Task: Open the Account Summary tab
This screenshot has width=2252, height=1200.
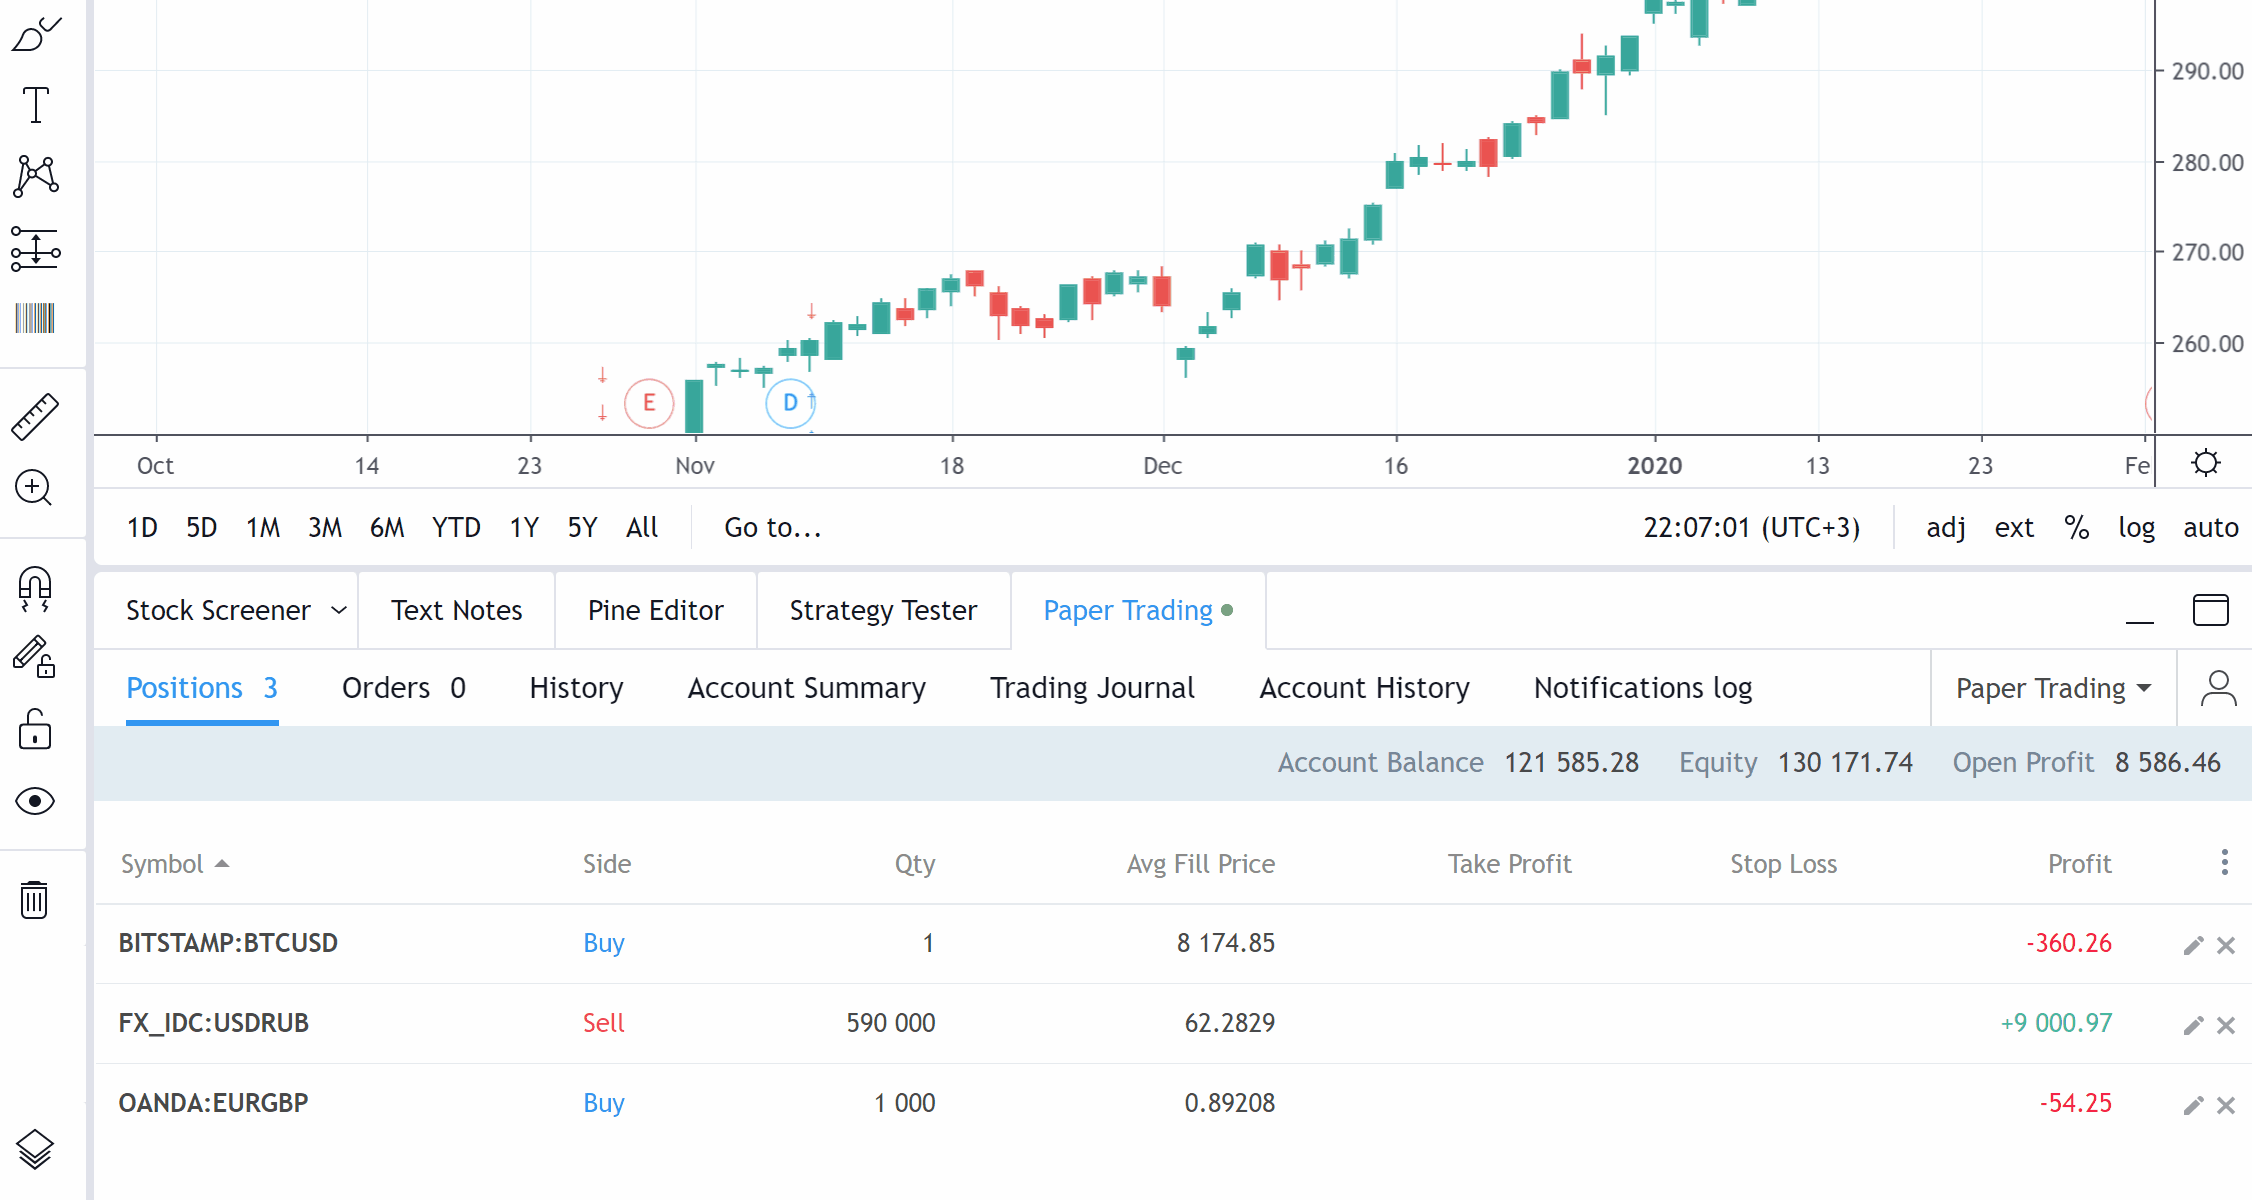Action: 806,688
